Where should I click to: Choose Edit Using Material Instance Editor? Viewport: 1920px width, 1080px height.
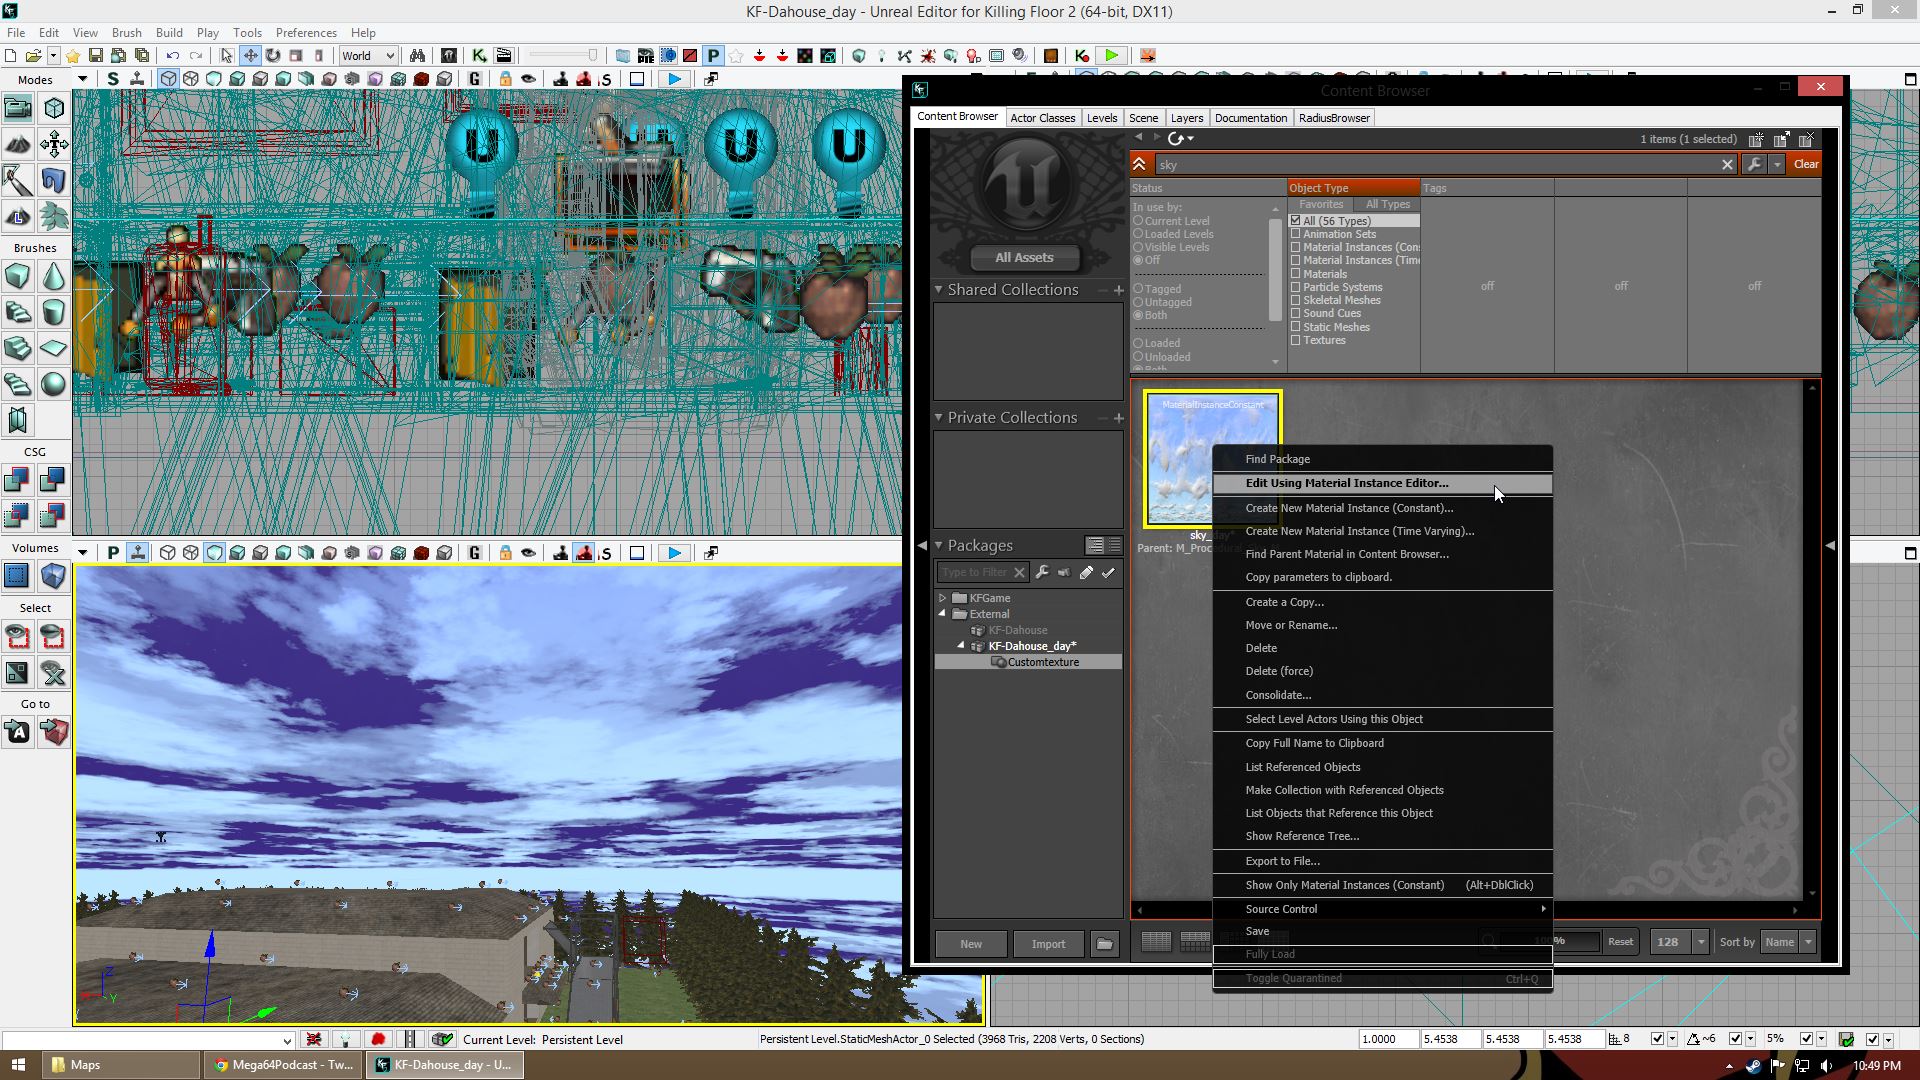coord(1346,484)
